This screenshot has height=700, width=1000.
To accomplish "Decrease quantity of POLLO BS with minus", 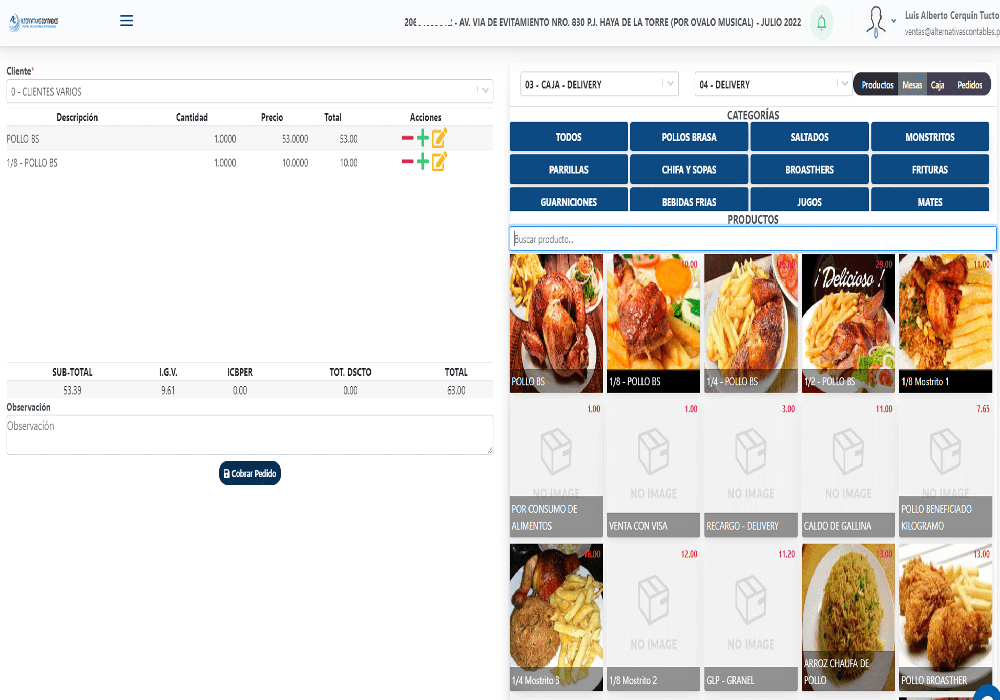I will (x=407, y=139).
